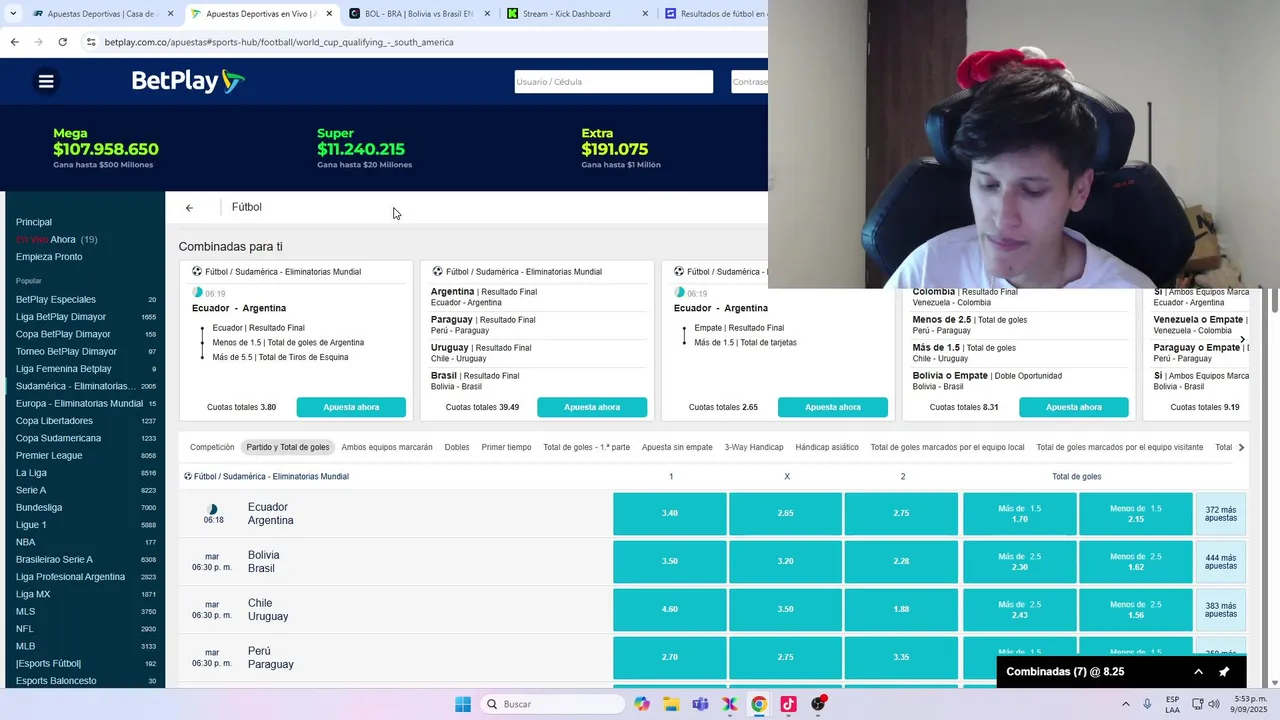Open the site information icon in the address bar

coord(91,42)
